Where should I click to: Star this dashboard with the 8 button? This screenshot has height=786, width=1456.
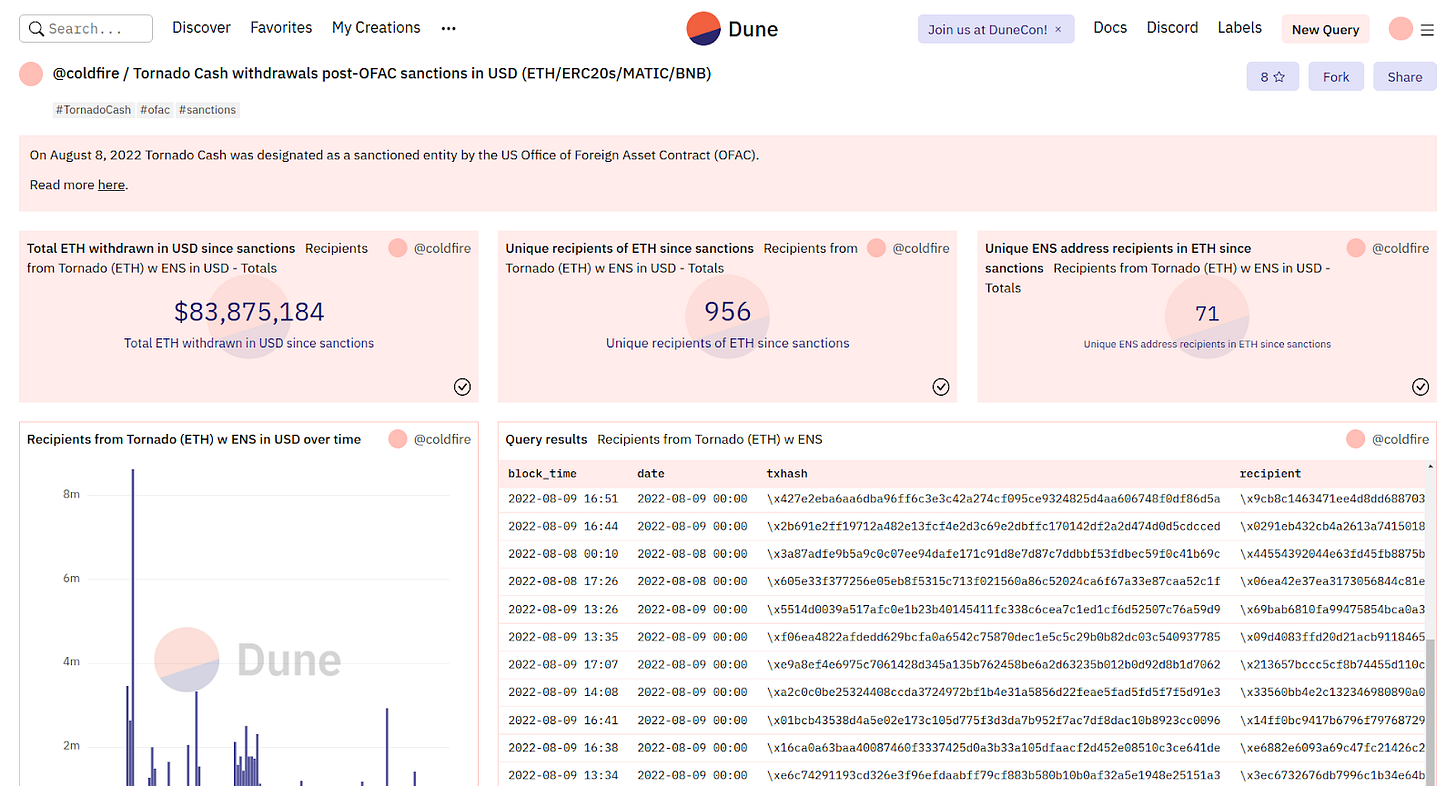[x=1272, y=76]
